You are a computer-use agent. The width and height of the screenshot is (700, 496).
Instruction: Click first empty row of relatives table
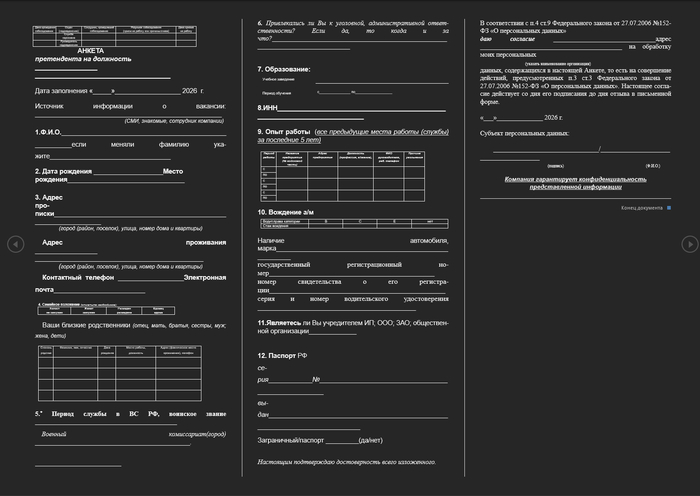(x=120, y=363)
